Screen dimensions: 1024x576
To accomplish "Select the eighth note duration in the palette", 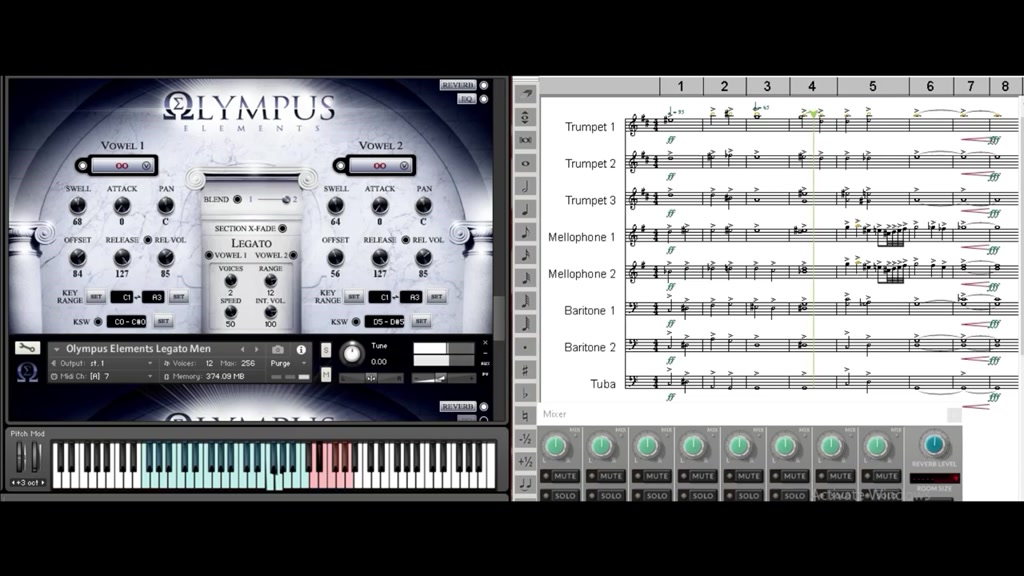I will tap(526, 232).
